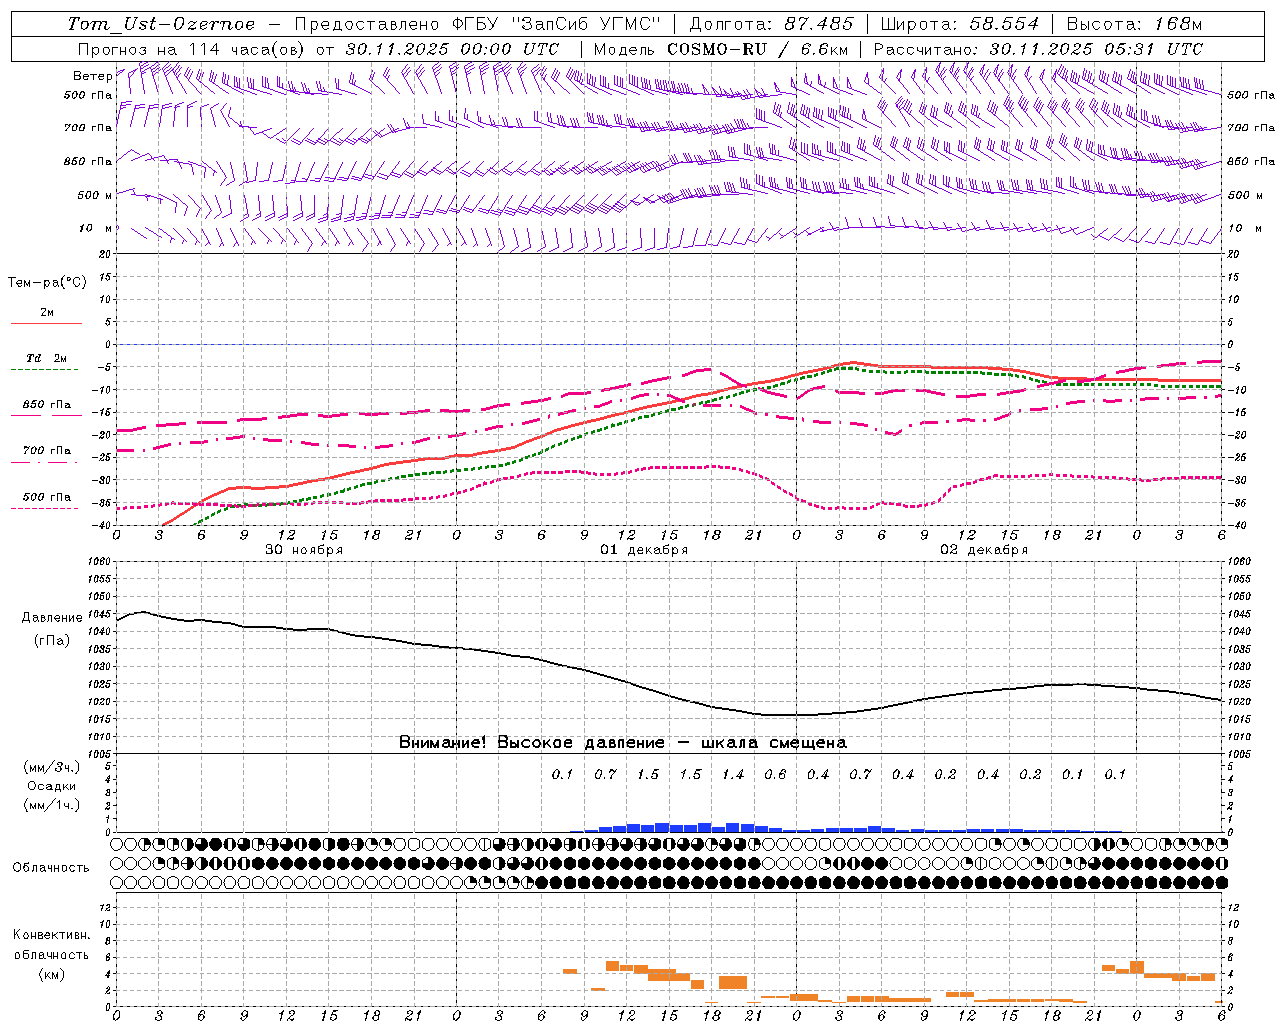The width and height of the screenshot is (1280, 1024).
Task: Click the model name COSMO-RU / 6.6км
Action: [x=757, y=49]
